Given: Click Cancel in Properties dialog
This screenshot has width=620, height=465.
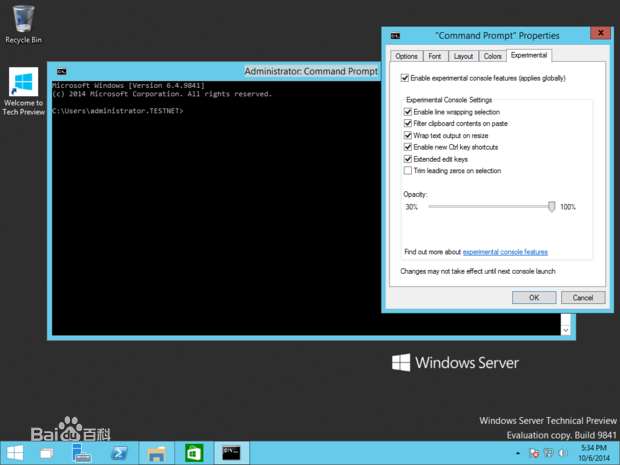Looking at the screenshot, I should pyautogui.click(x=583, y=298).
